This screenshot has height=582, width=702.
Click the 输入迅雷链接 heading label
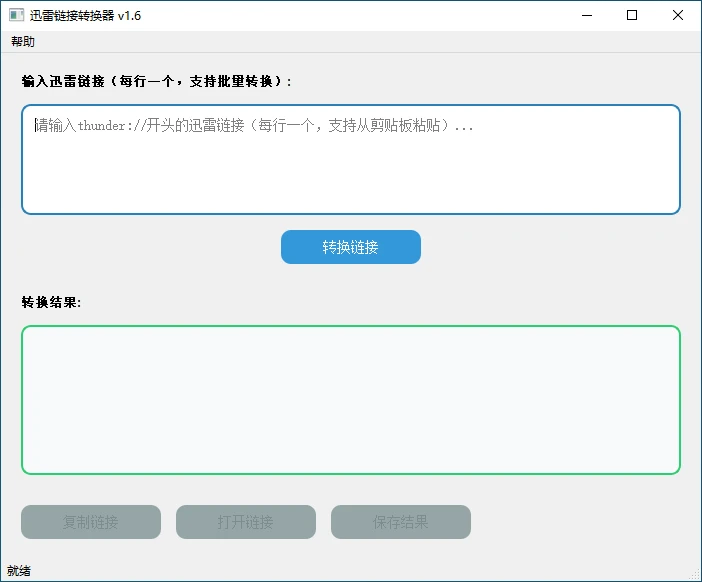point(157,81)
